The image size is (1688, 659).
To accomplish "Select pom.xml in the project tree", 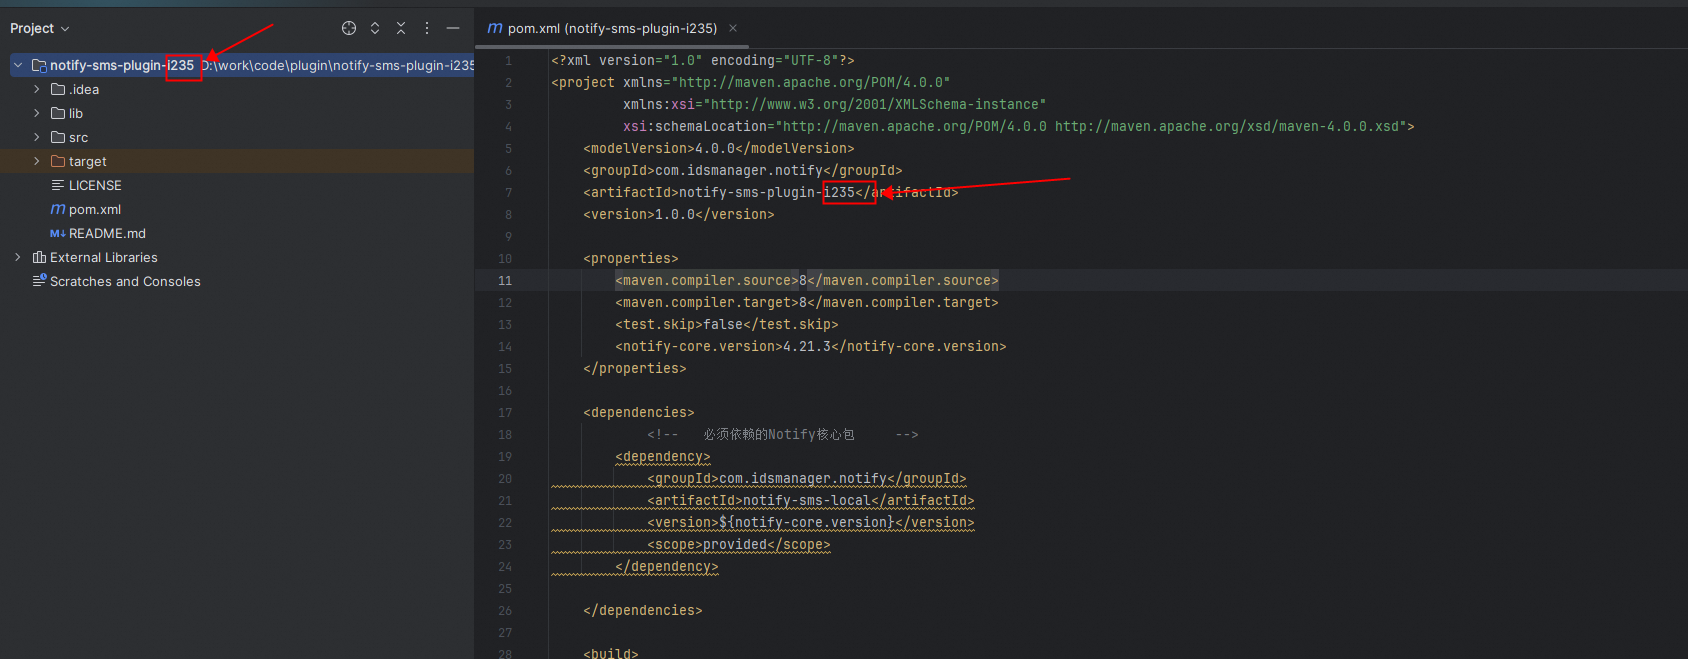I will [94, 209].
